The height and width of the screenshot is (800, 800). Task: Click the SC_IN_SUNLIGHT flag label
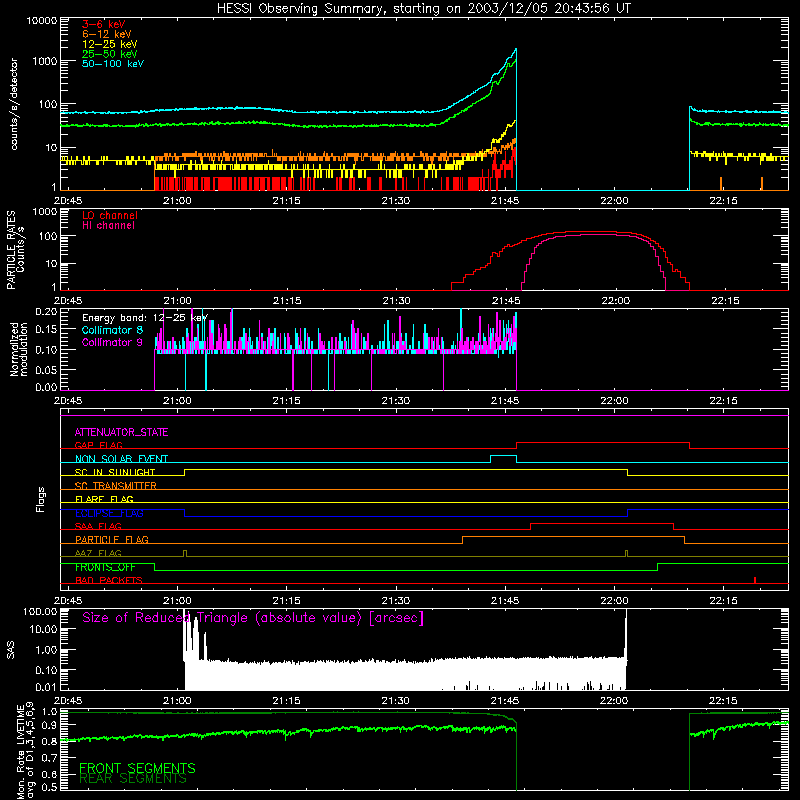click(115, 472)
